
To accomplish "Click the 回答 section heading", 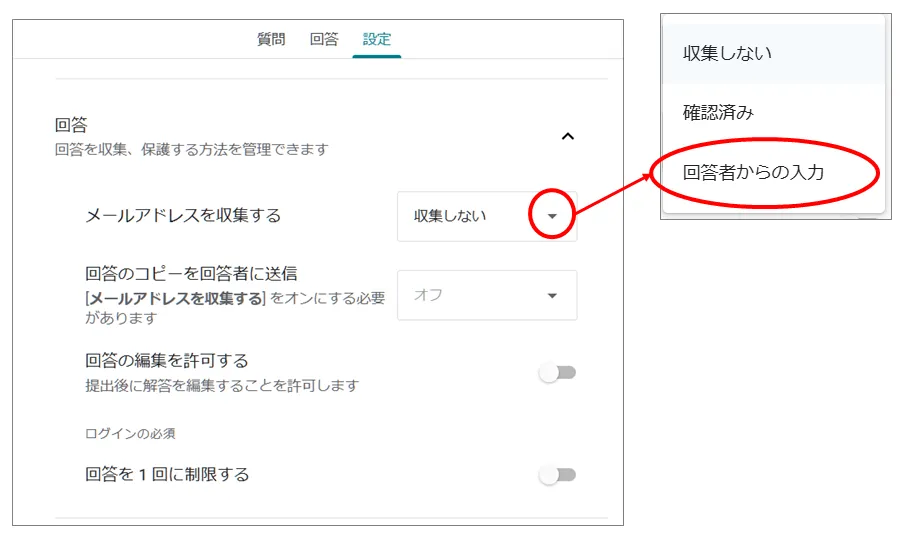I will coord(71,125).
